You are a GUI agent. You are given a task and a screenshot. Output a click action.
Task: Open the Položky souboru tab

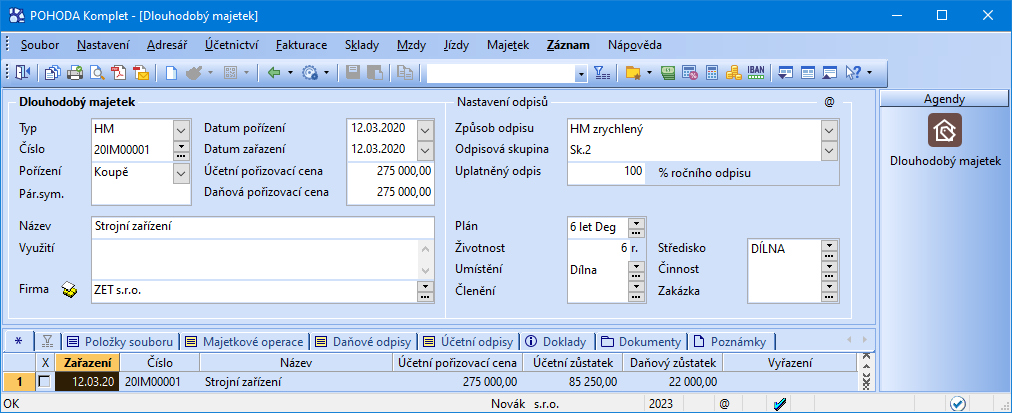click(x=121, y=341)
